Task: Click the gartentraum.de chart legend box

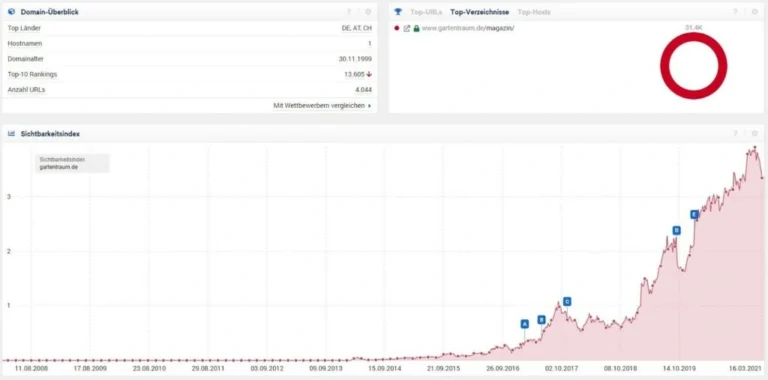Action: tap(72, 163)
